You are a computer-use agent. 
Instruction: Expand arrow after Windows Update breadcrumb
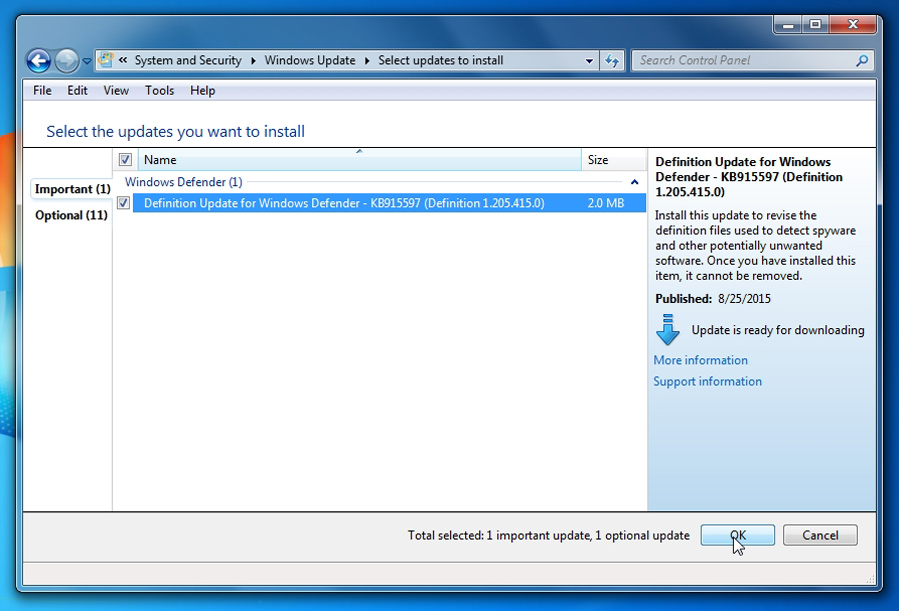(x=367, y=60)
